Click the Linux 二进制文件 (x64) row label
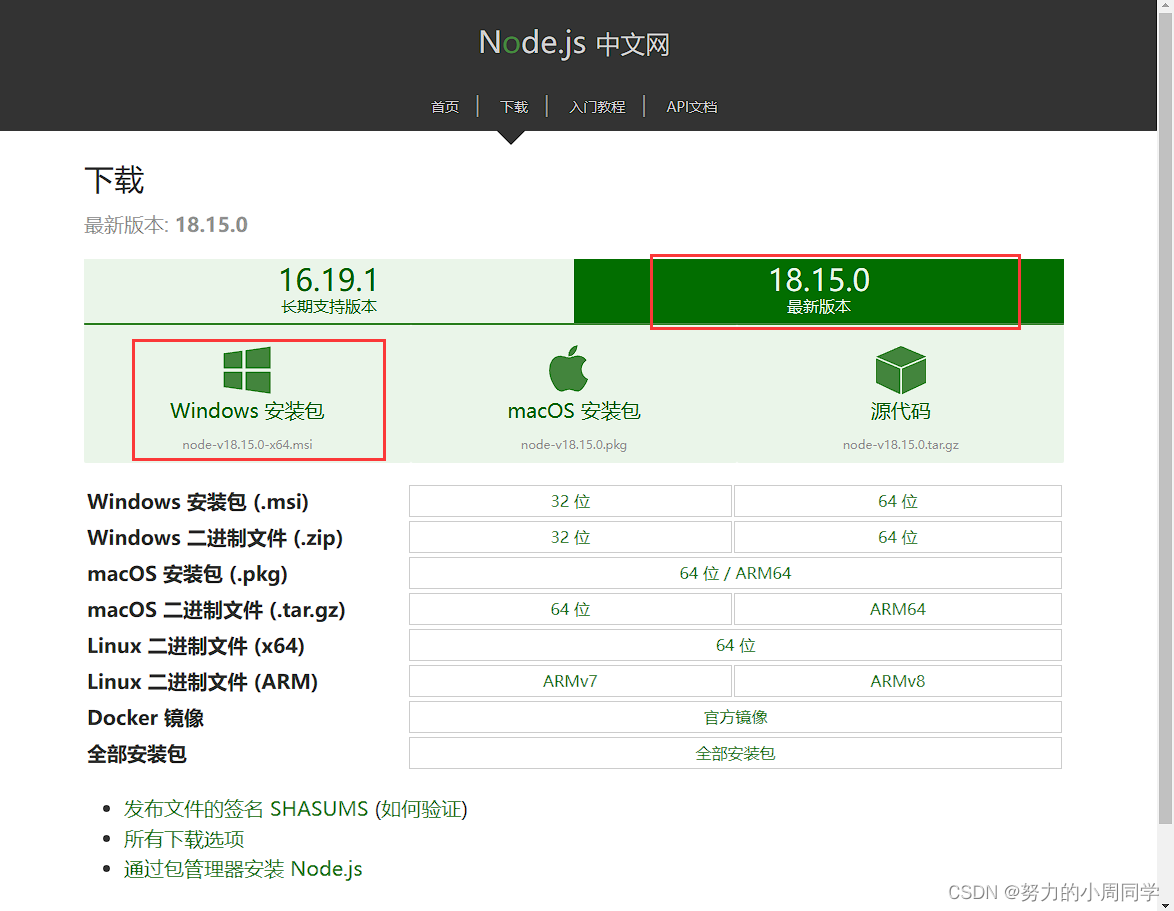 pyautogui.click(x=195, y=645)
